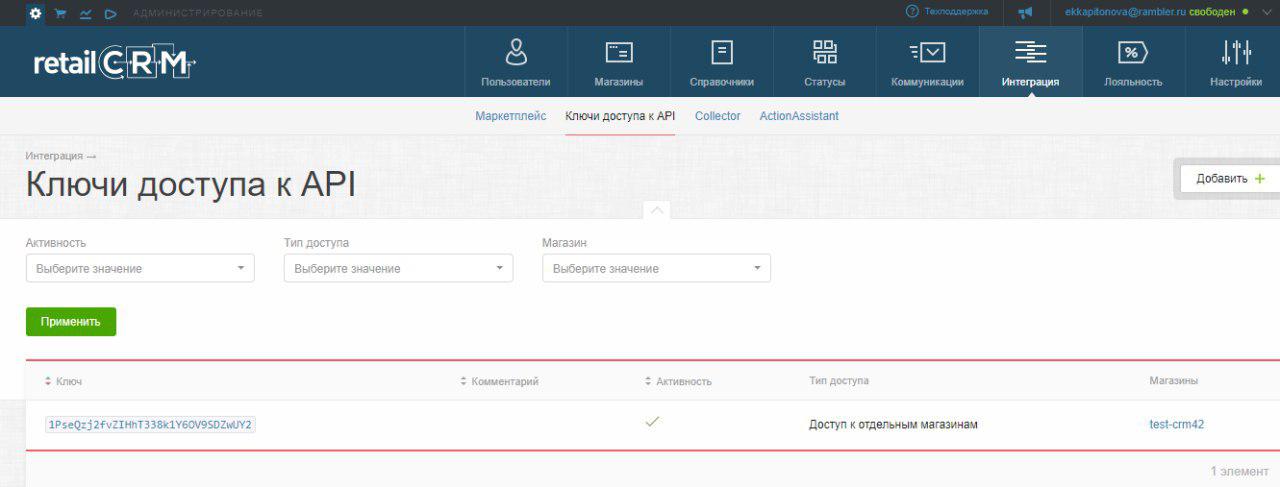Open the play-shaped marketing icon
1280x487 pixels.
pos(111,13)
